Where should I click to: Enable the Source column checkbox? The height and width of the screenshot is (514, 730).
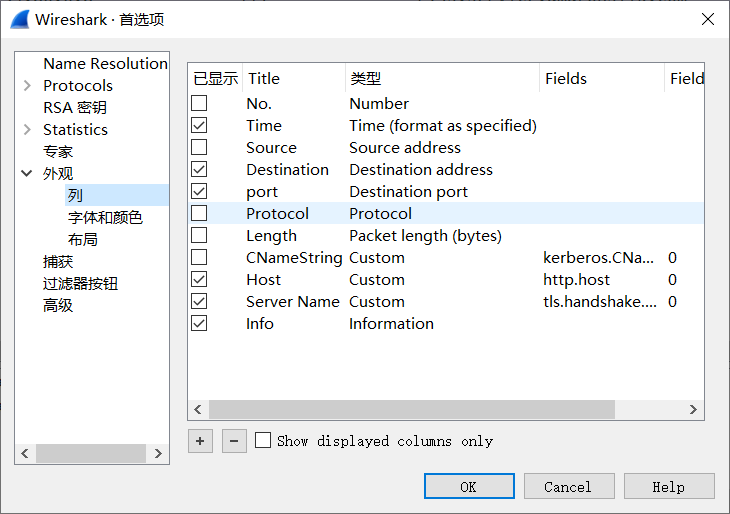pos(199,147)
